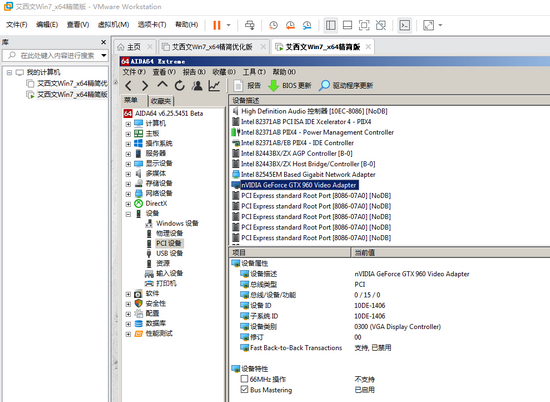The width and height of the screenshot is (550, 402).
Task: Revert to the previous snapshot
Action: (x=290, y=25)
